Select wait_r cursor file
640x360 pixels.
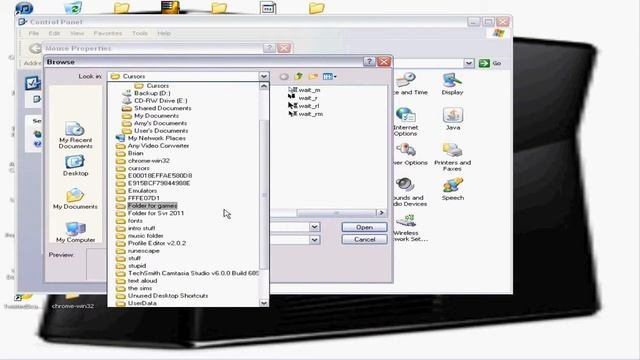[x=303, y=98]
